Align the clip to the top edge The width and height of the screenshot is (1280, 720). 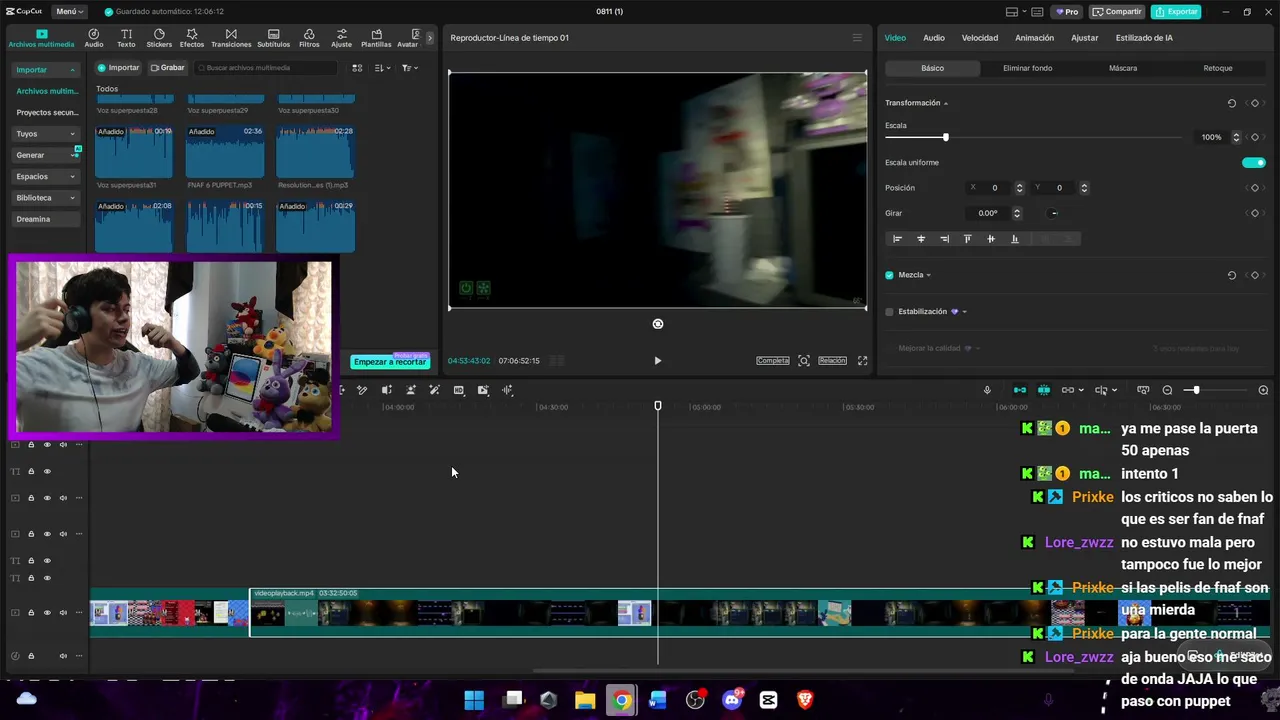pyautogui.click(x=967, y=239)
